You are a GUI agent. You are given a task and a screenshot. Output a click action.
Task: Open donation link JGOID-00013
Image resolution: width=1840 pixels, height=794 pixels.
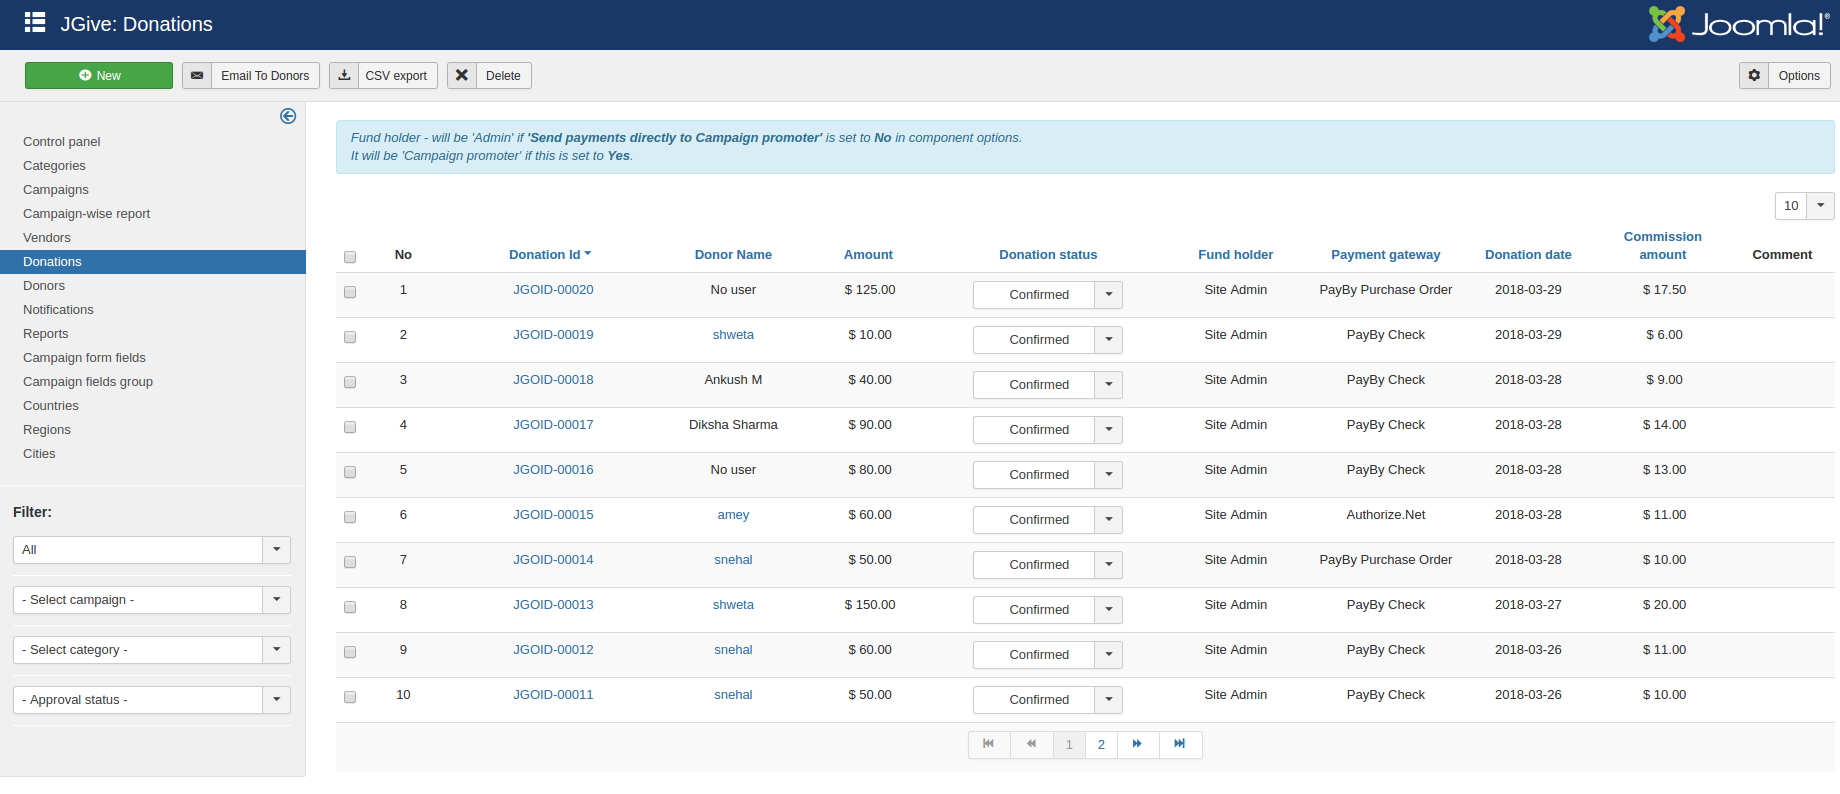553,605
